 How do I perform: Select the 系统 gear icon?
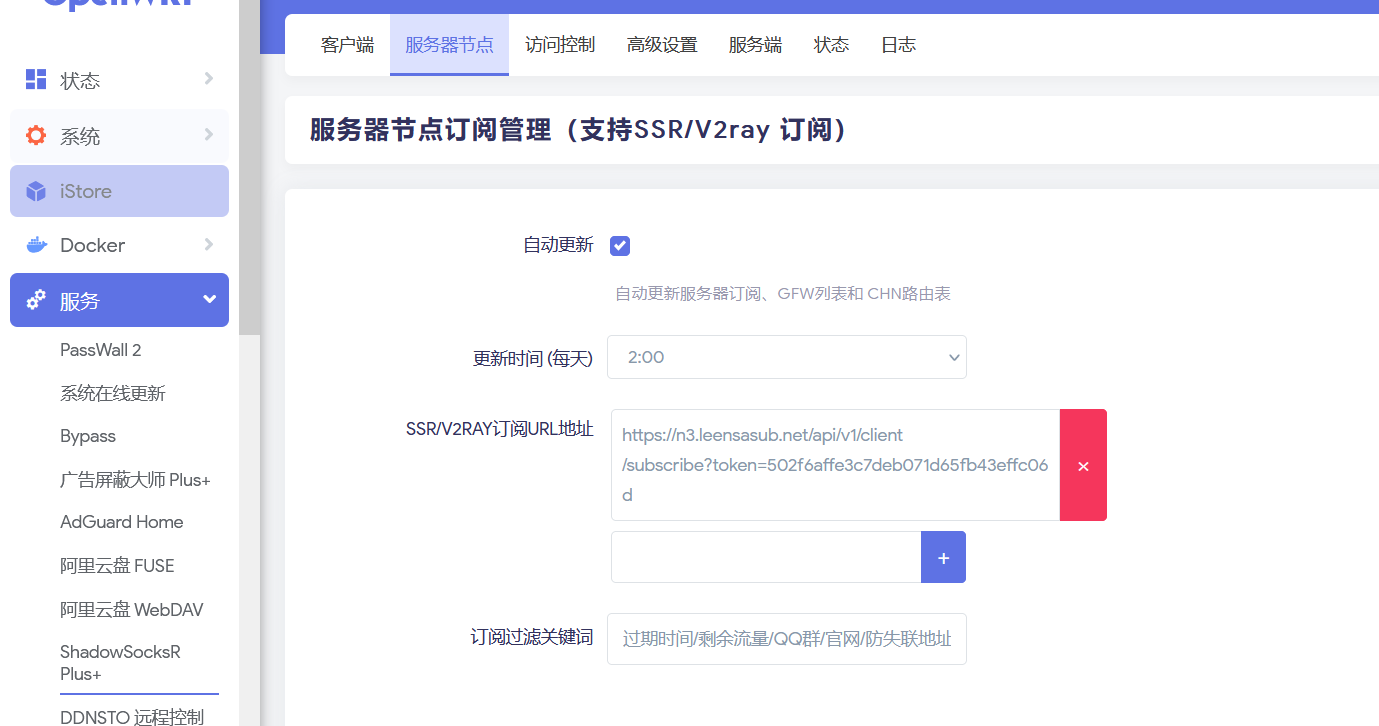point(36,135)
